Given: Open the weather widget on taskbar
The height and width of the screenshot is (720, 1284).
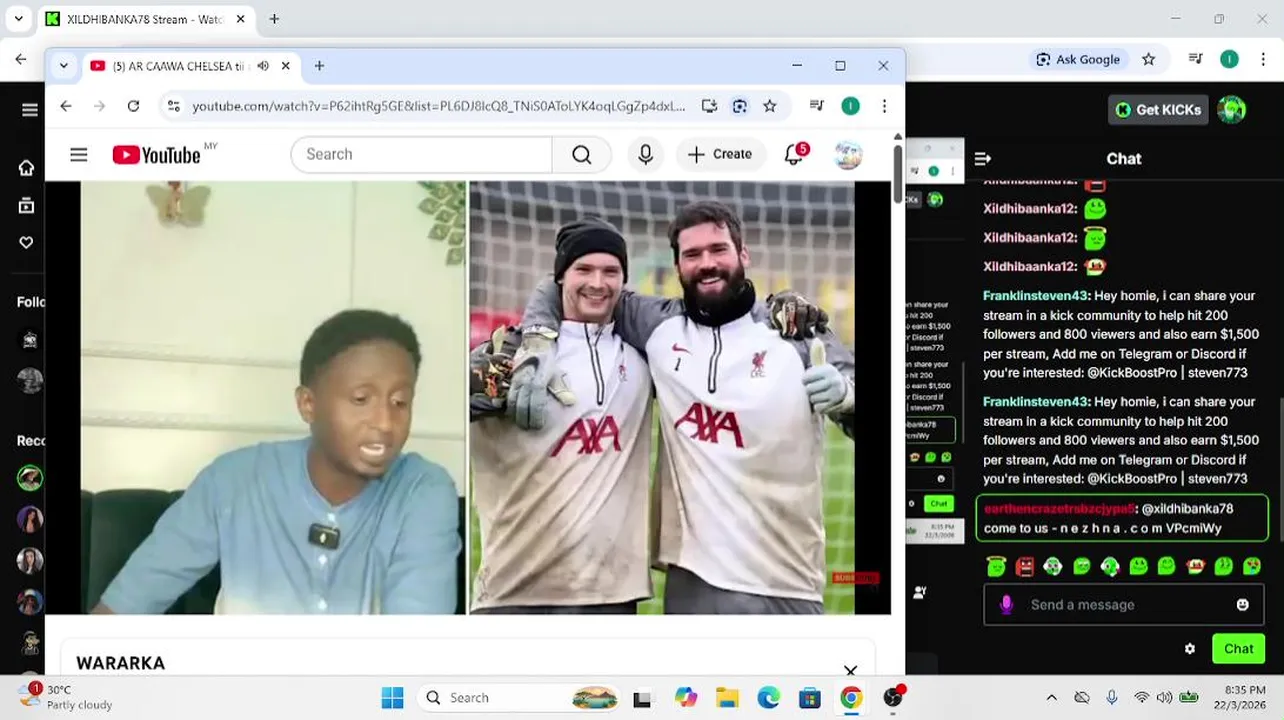Looking at the screenshot, I should tap(68, 698).
